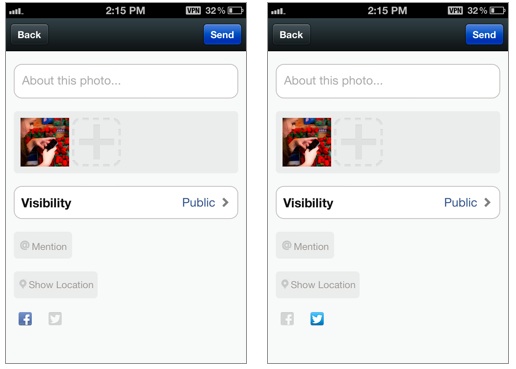The image size is (516, 369).
Task: Tap Back in right phone header
Action: pyautogui.click(x=291, y=34)
